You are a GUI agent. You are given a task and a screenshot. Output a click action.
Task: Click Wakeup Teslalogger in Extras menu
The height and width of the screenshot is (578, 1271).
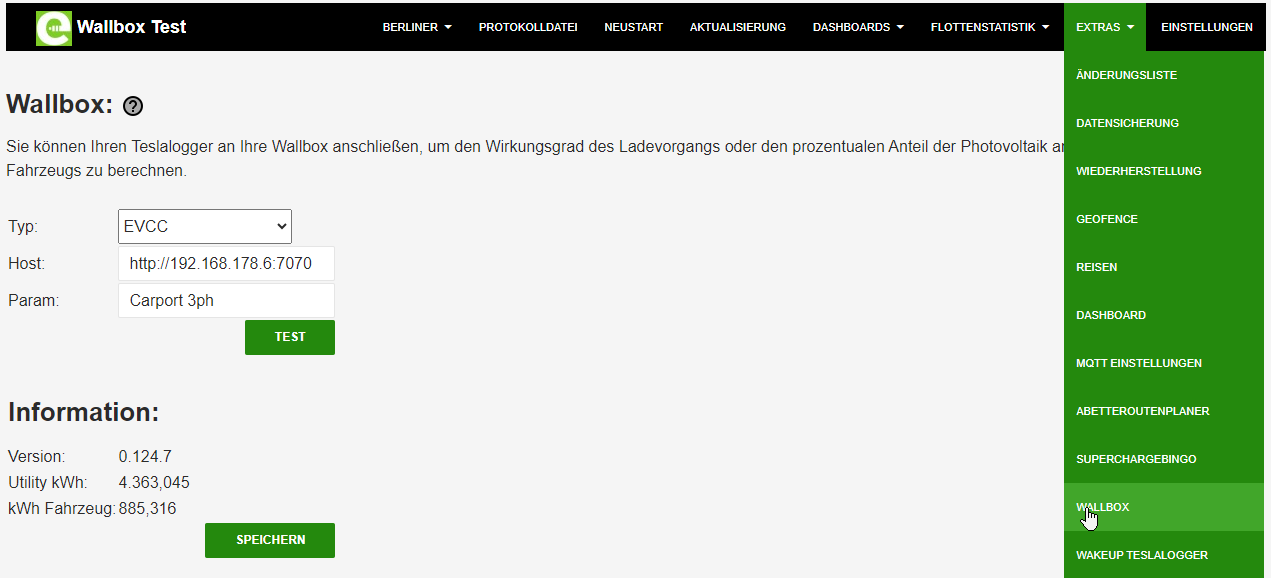pyautogui.click(x=1141, y=555)
